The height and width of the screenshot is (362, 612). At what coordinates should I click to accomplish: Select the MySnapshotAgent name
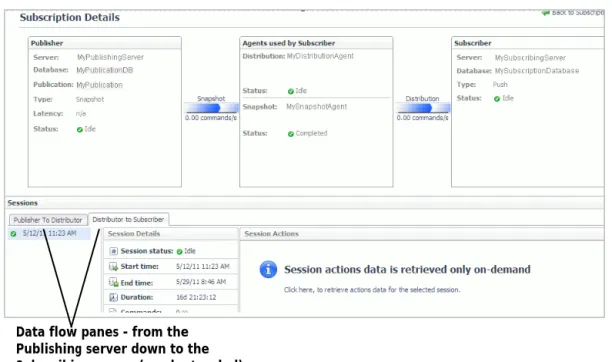(317, 107)
